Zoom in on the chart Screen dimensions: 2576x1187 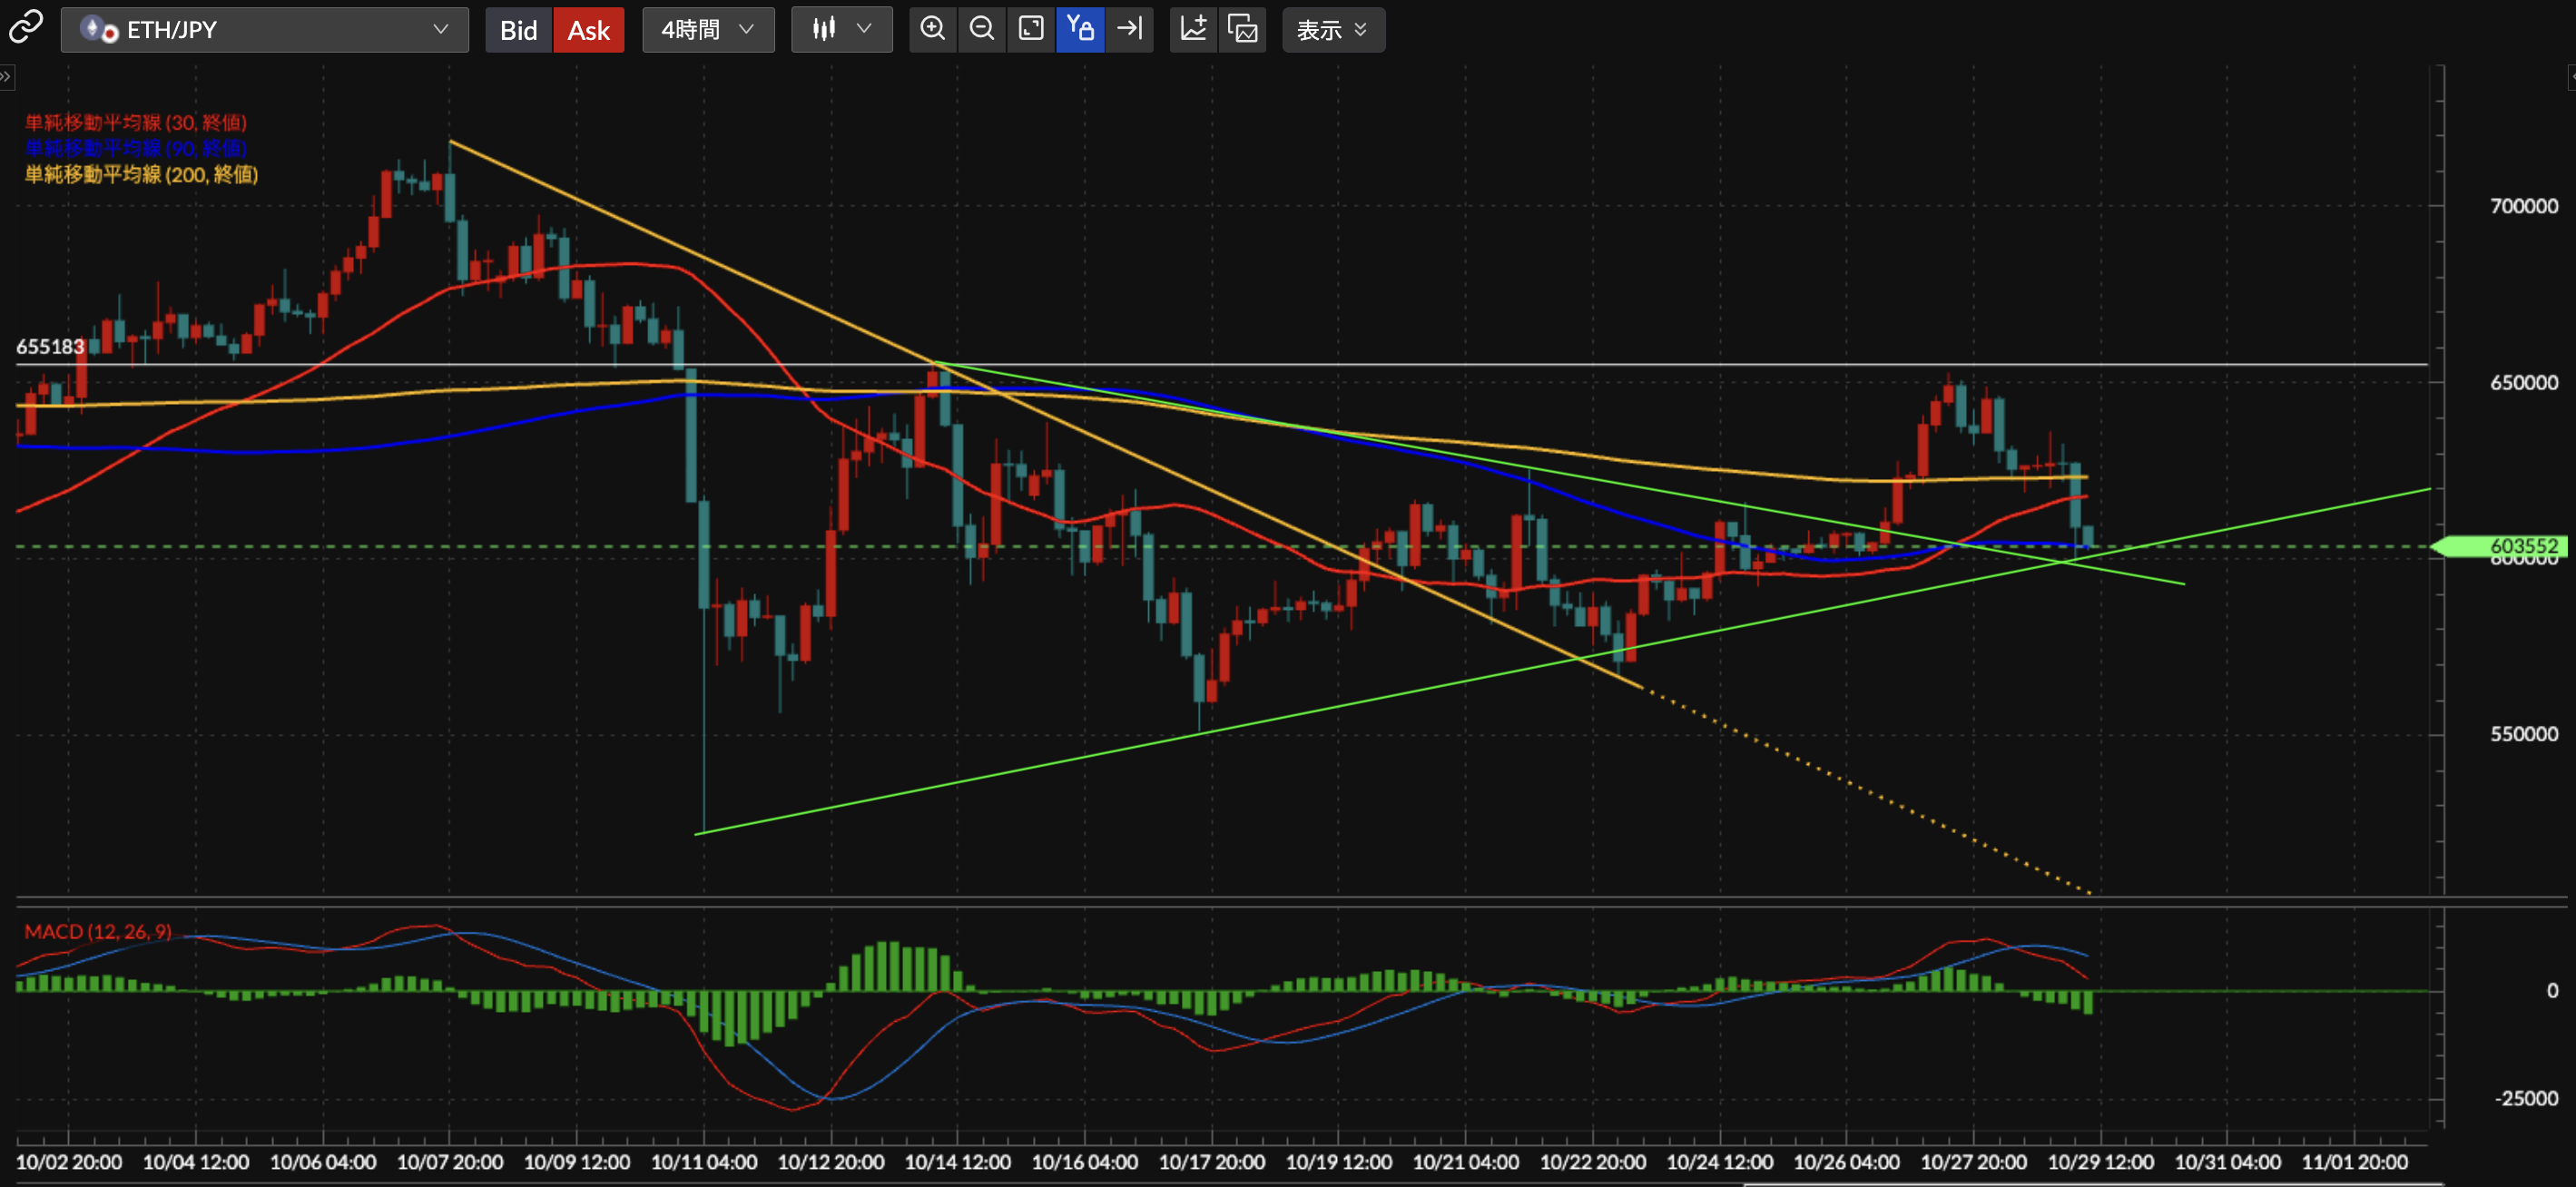(932, 29)
